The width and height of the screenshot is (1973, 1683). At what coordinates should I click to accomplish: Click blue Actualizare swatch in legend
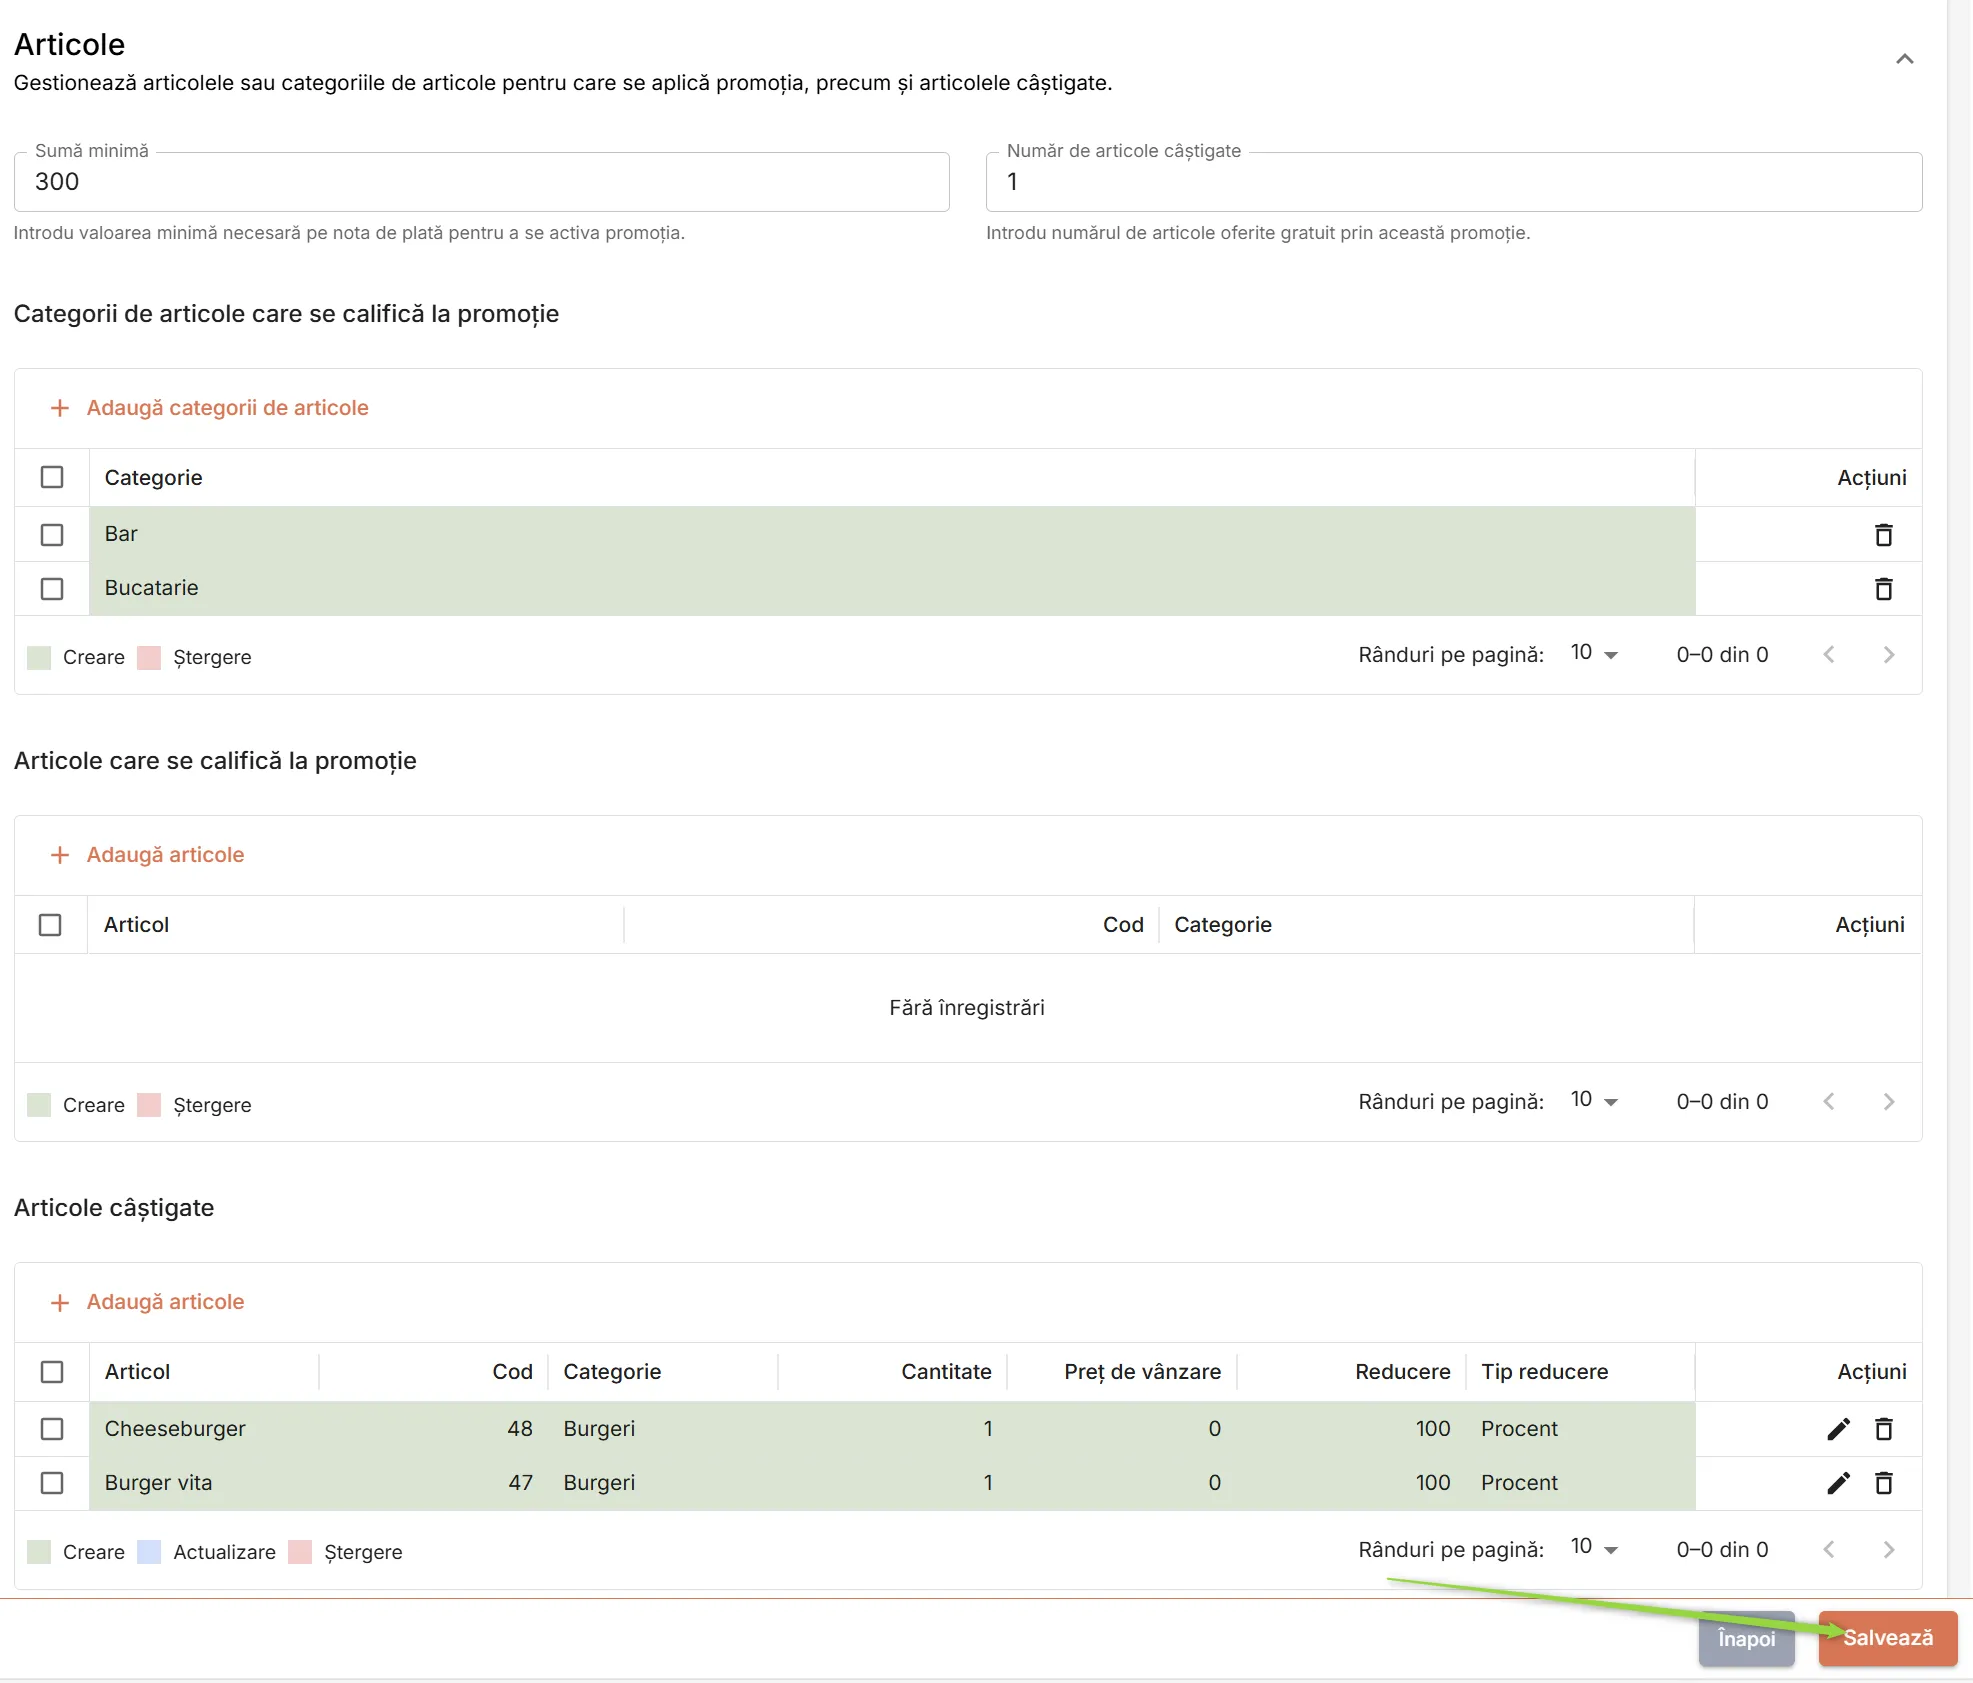click(149, 1552)
